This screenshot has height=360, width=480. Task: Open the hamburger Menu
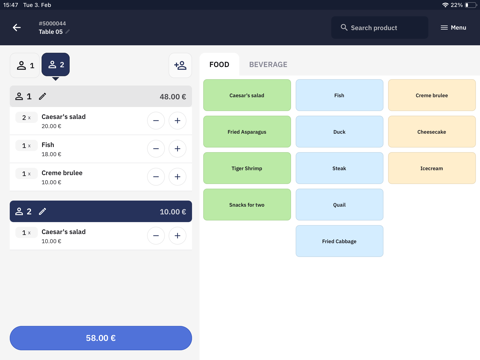click(453, 28)
